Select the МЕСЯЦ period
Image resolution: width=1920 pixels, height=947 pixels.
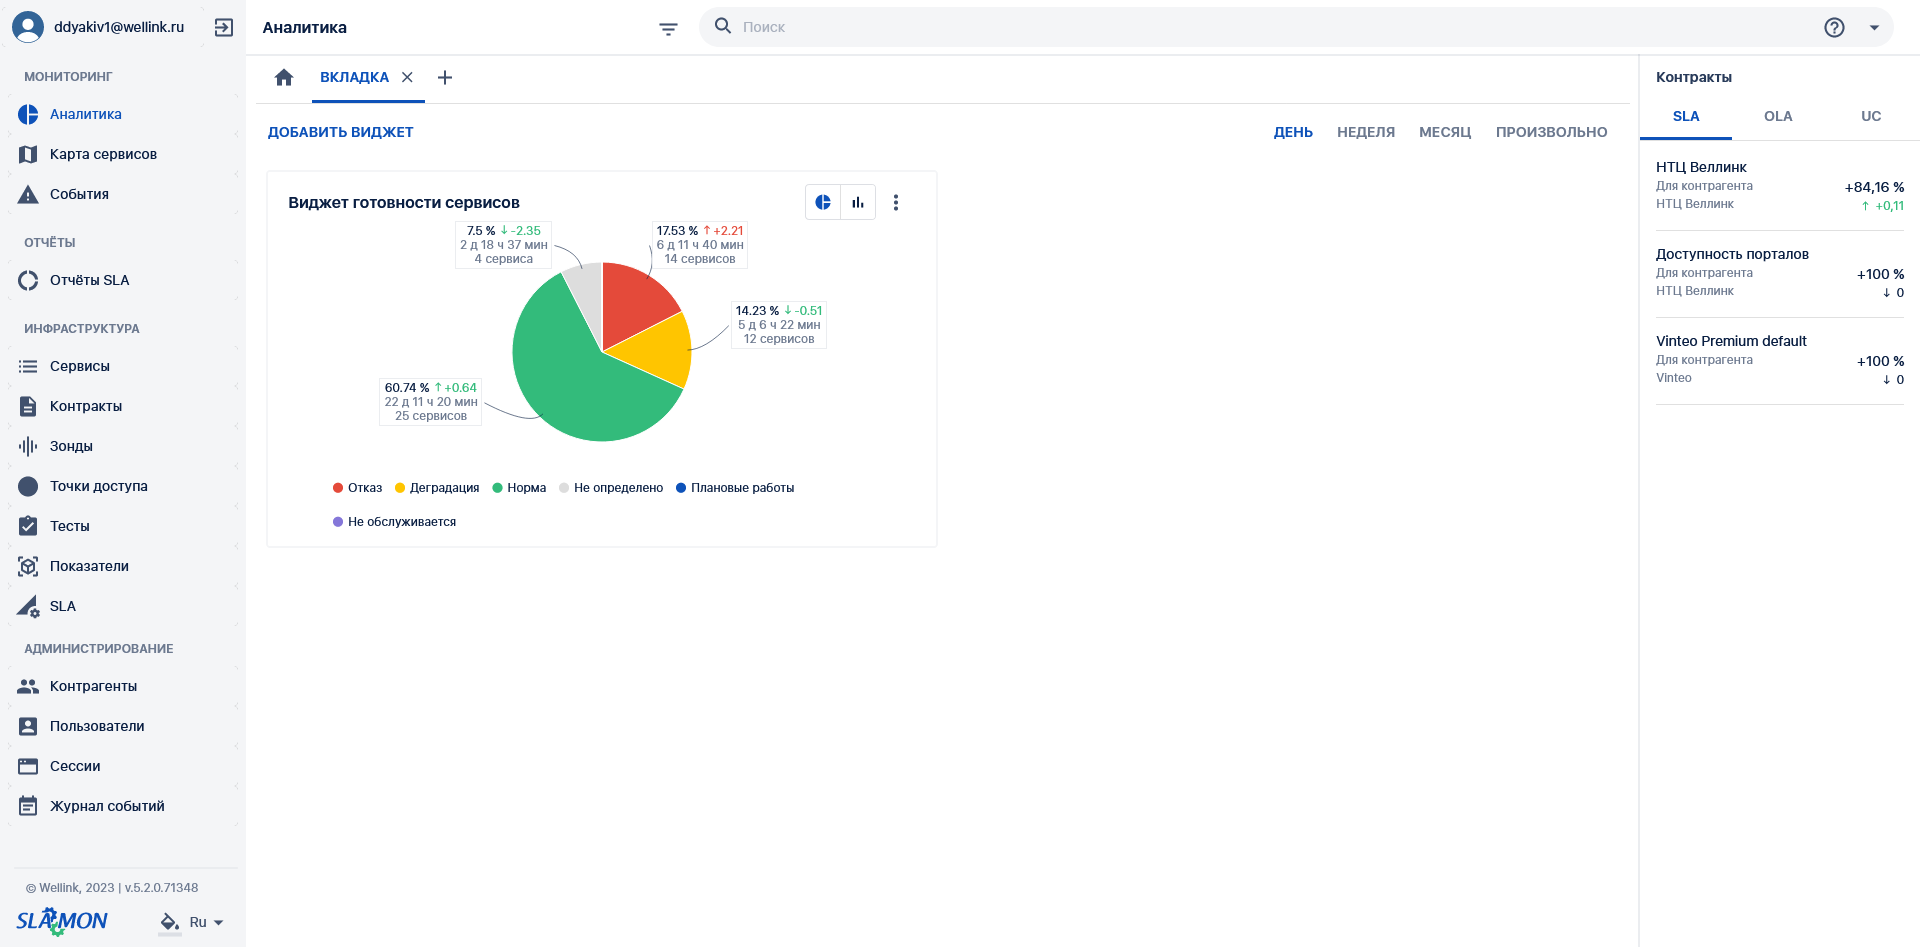coord(1445,132)
